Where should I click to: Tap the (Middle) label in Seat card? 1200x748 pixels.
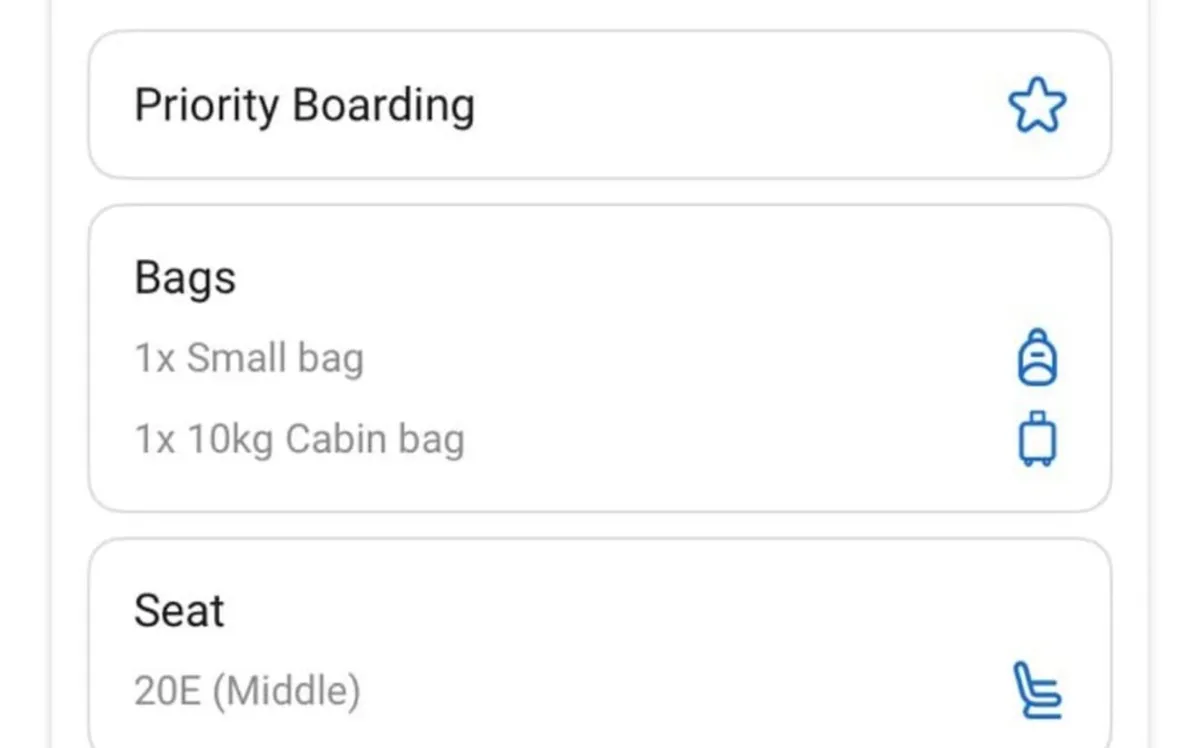coord(287,691)
